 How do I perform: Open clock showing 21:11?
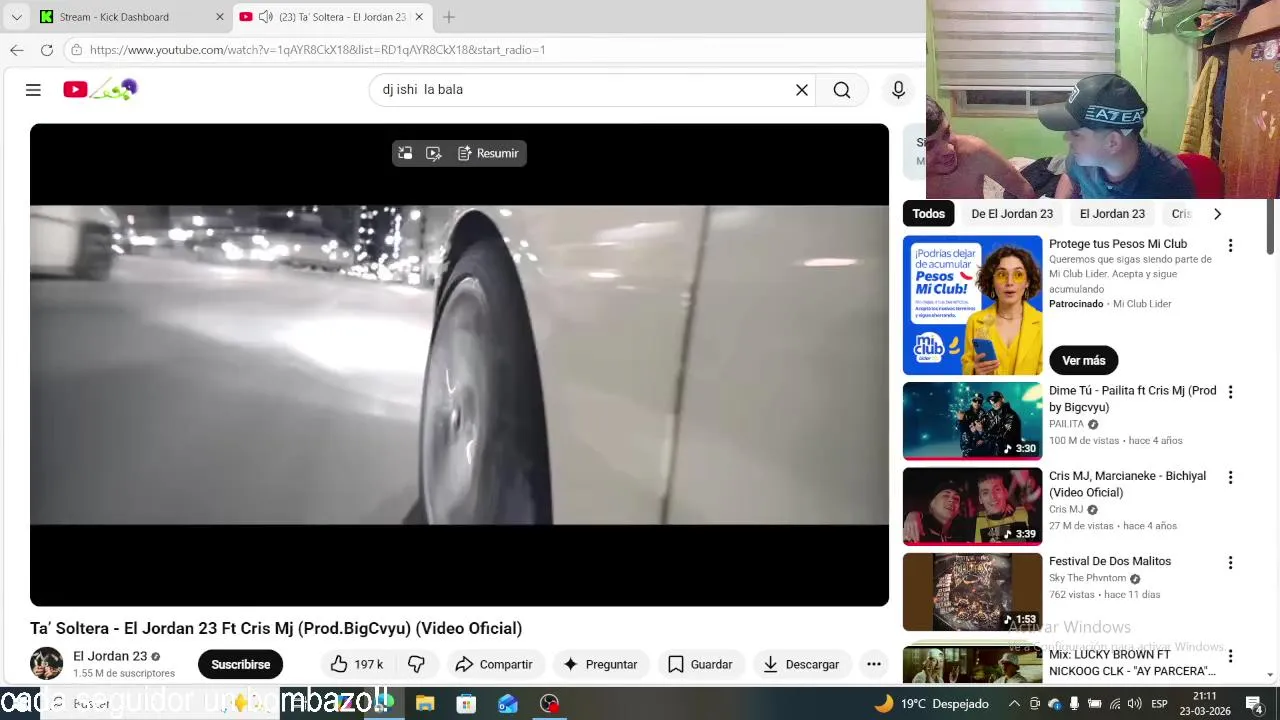coord(1204,704)
